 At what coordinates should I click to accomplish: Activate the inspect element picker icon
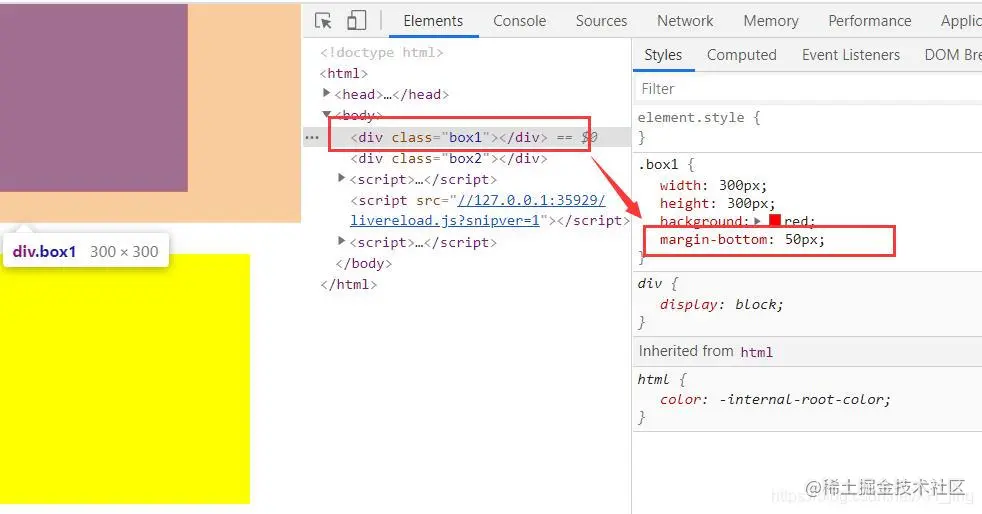click(323, 21)
